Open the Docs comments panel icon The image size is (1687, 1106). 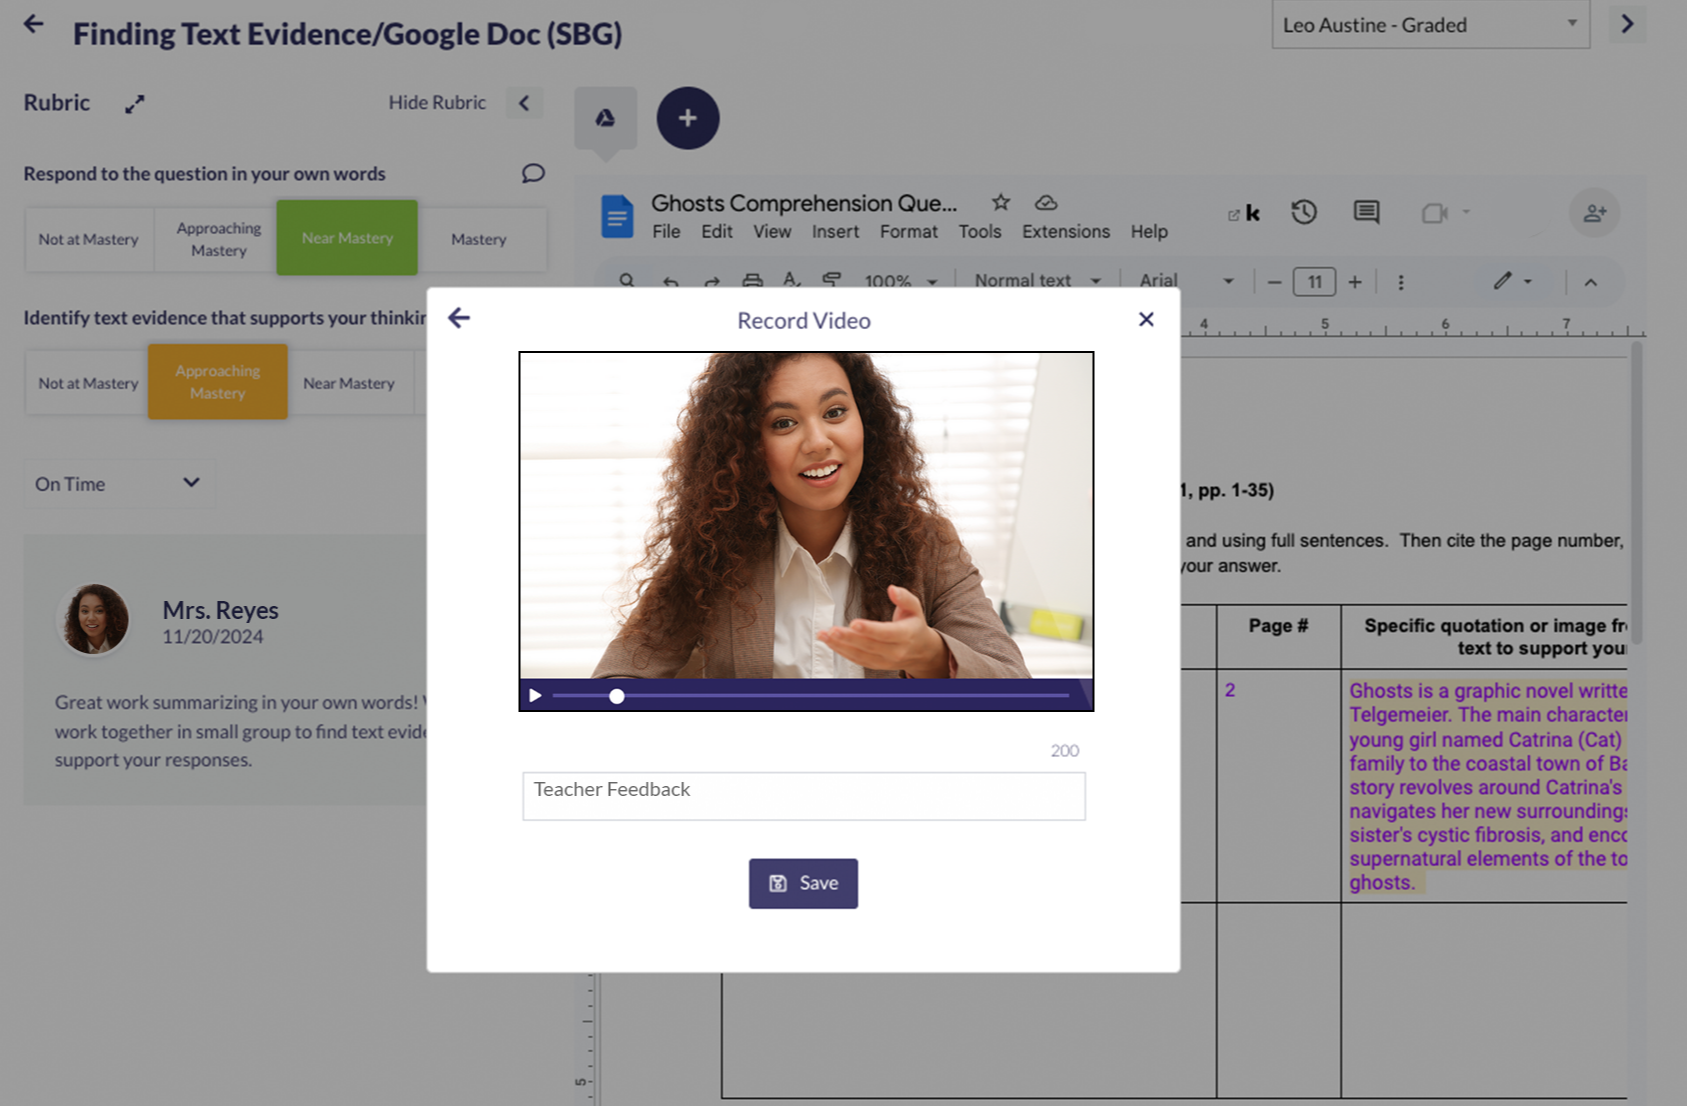click(1366, 212)
